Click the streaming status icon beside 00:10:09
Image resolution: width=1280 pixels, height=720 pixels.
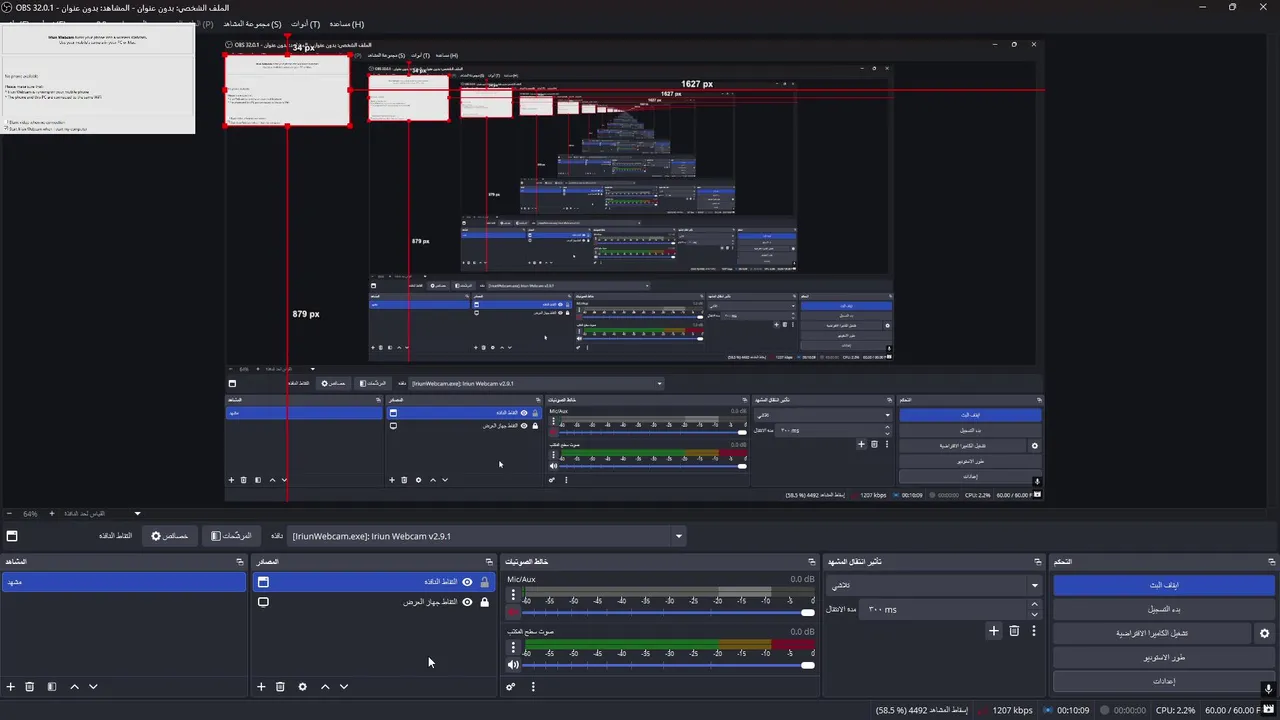coord(1048,710)
